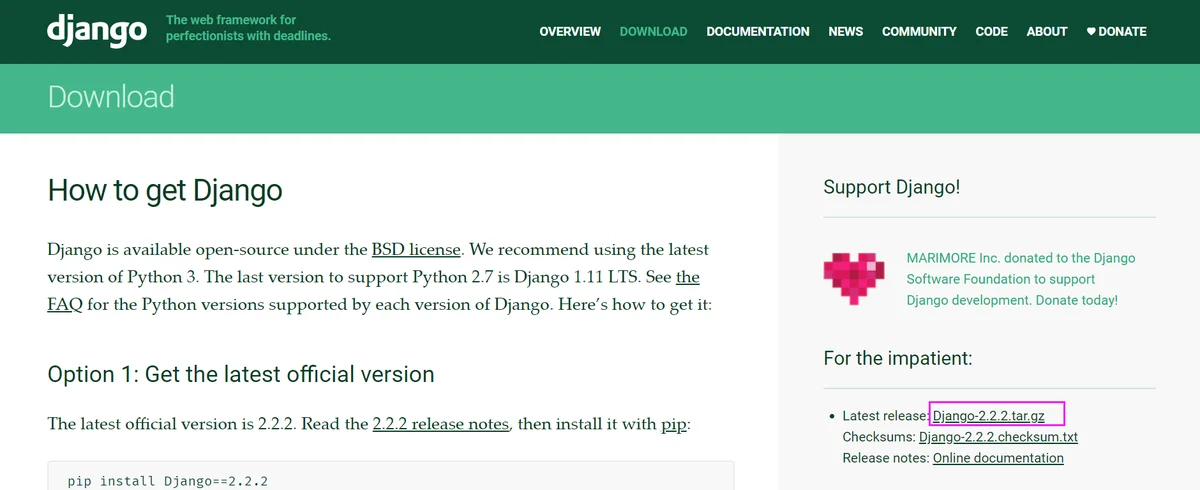
Task: Open Django-2.2.2.checksum.txt link
Action: [998, 437]
